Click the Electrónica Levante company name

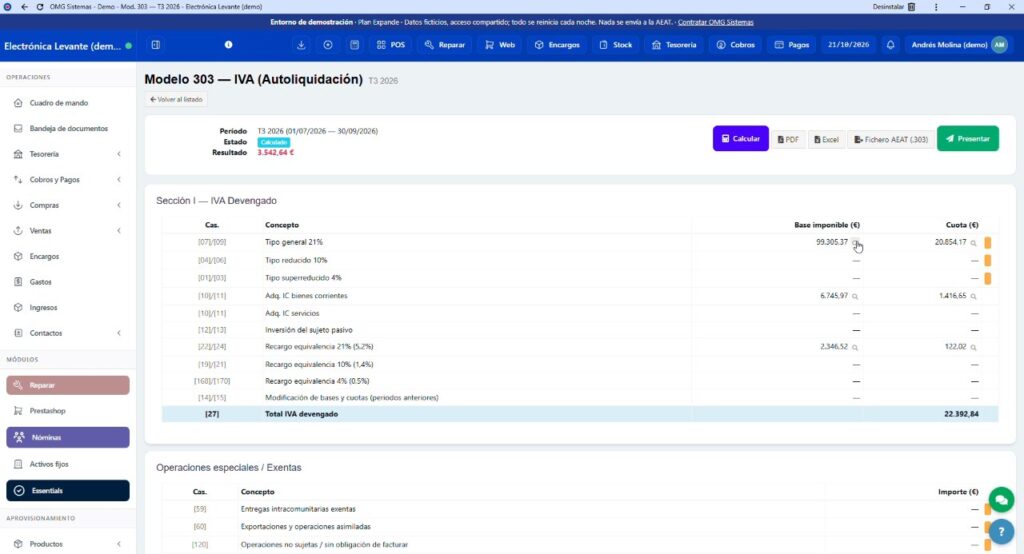click(x=63, y=46)
